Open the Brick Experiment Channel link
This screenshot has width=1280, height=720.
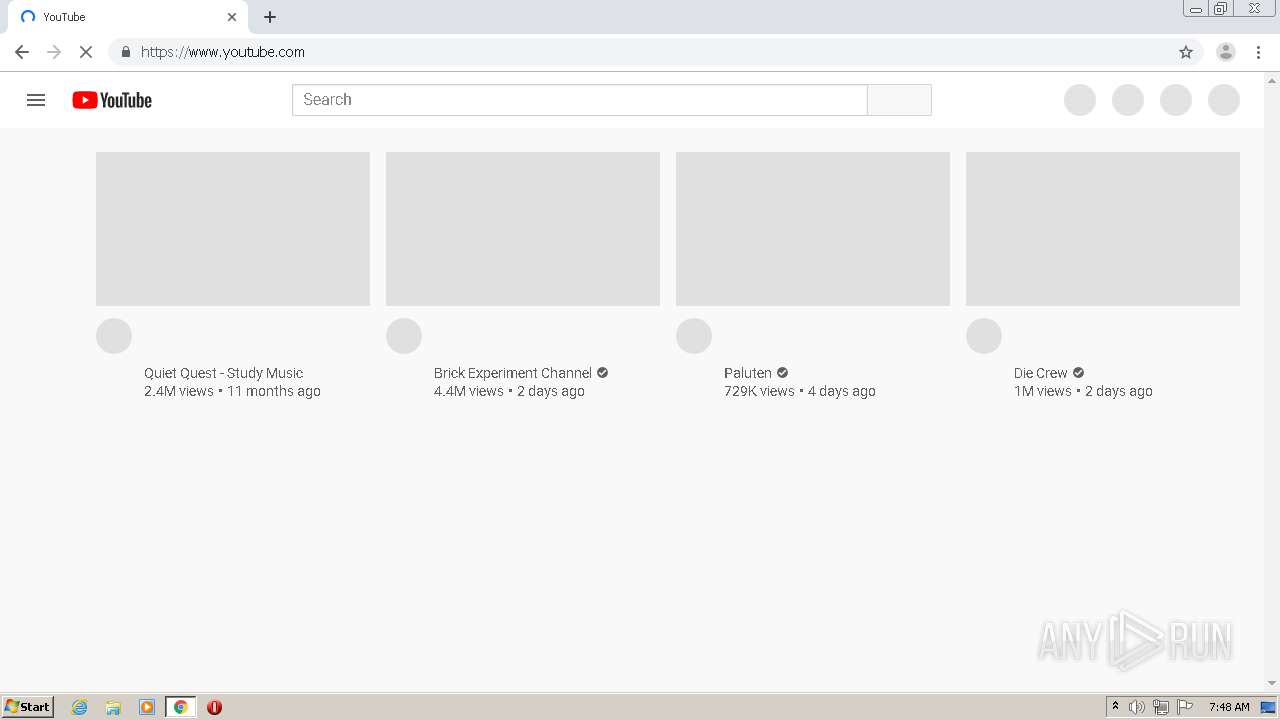[x=513, y=373]
